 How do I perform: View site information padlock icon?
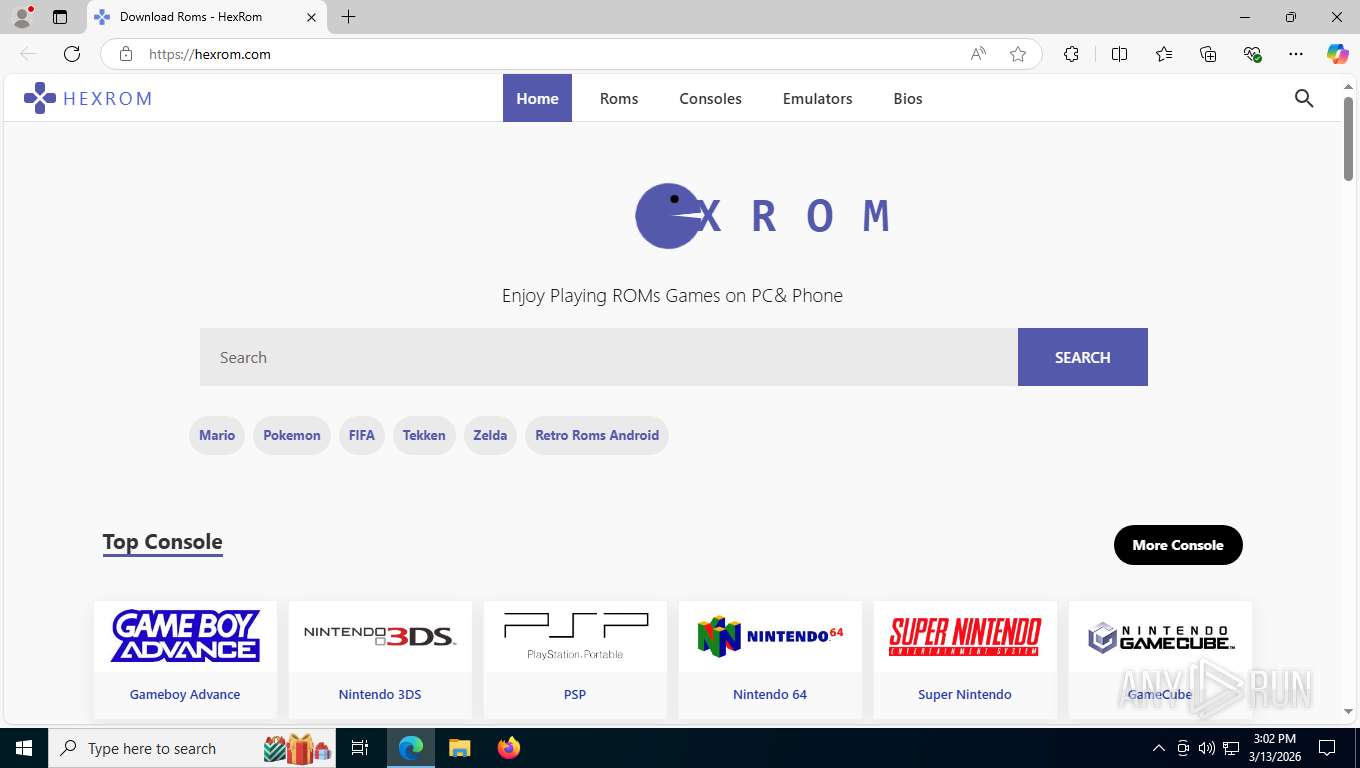126,54
